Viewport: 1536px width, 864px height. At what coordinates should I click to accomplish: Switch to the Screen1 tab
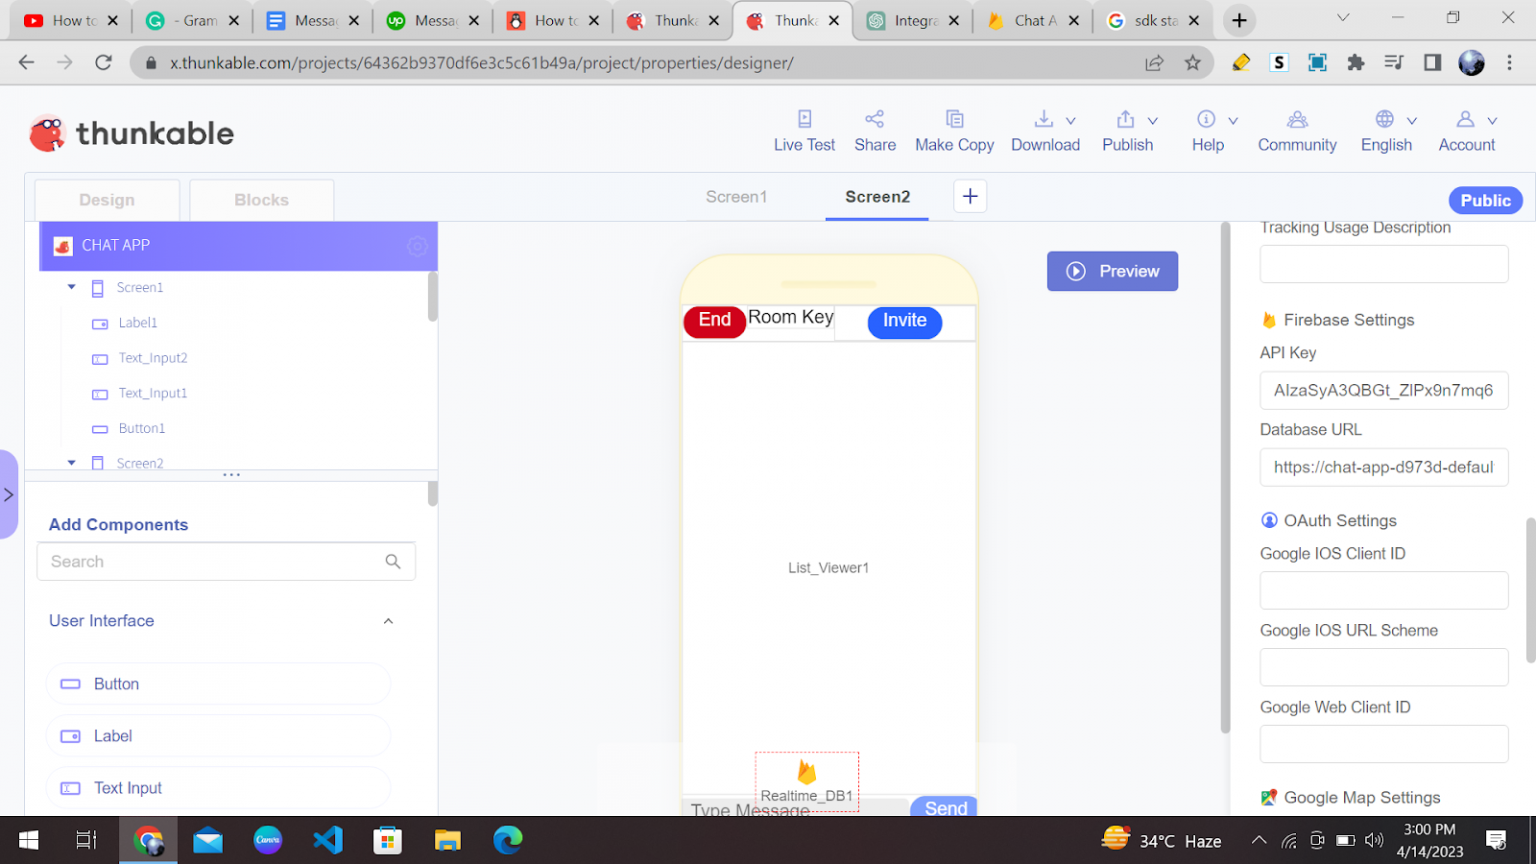coord(736,196)
